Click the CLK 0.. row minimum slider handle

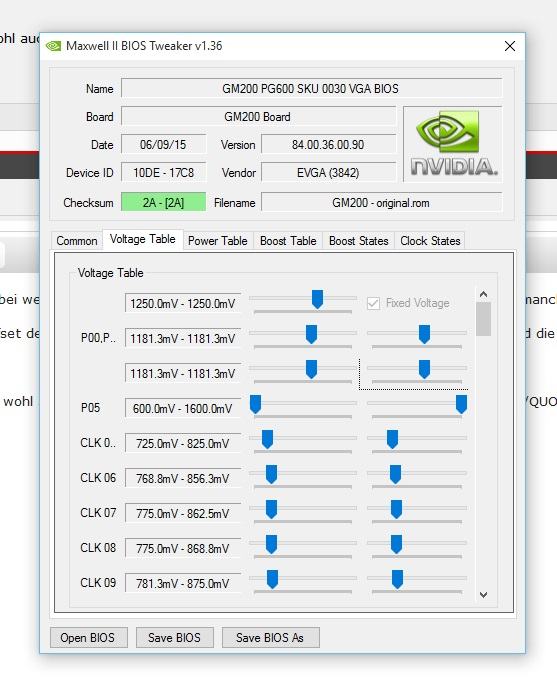tap(267, 439)
